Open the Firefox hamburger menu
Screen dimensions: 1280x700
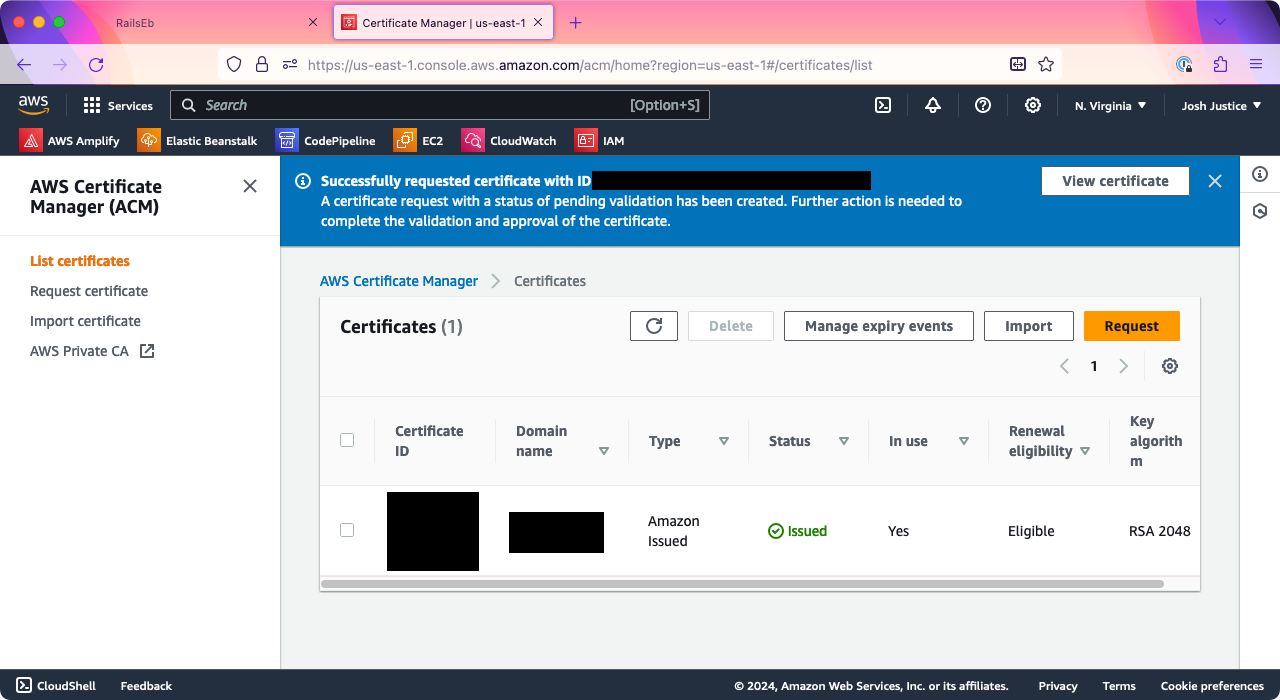tap(1256, 64)
